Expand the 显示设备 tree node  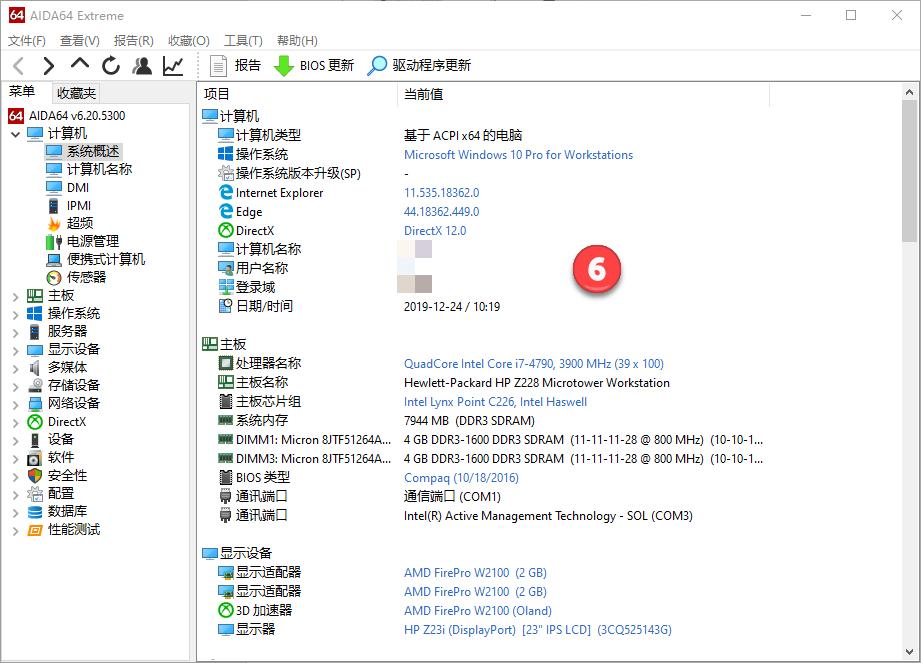[15, 351]
